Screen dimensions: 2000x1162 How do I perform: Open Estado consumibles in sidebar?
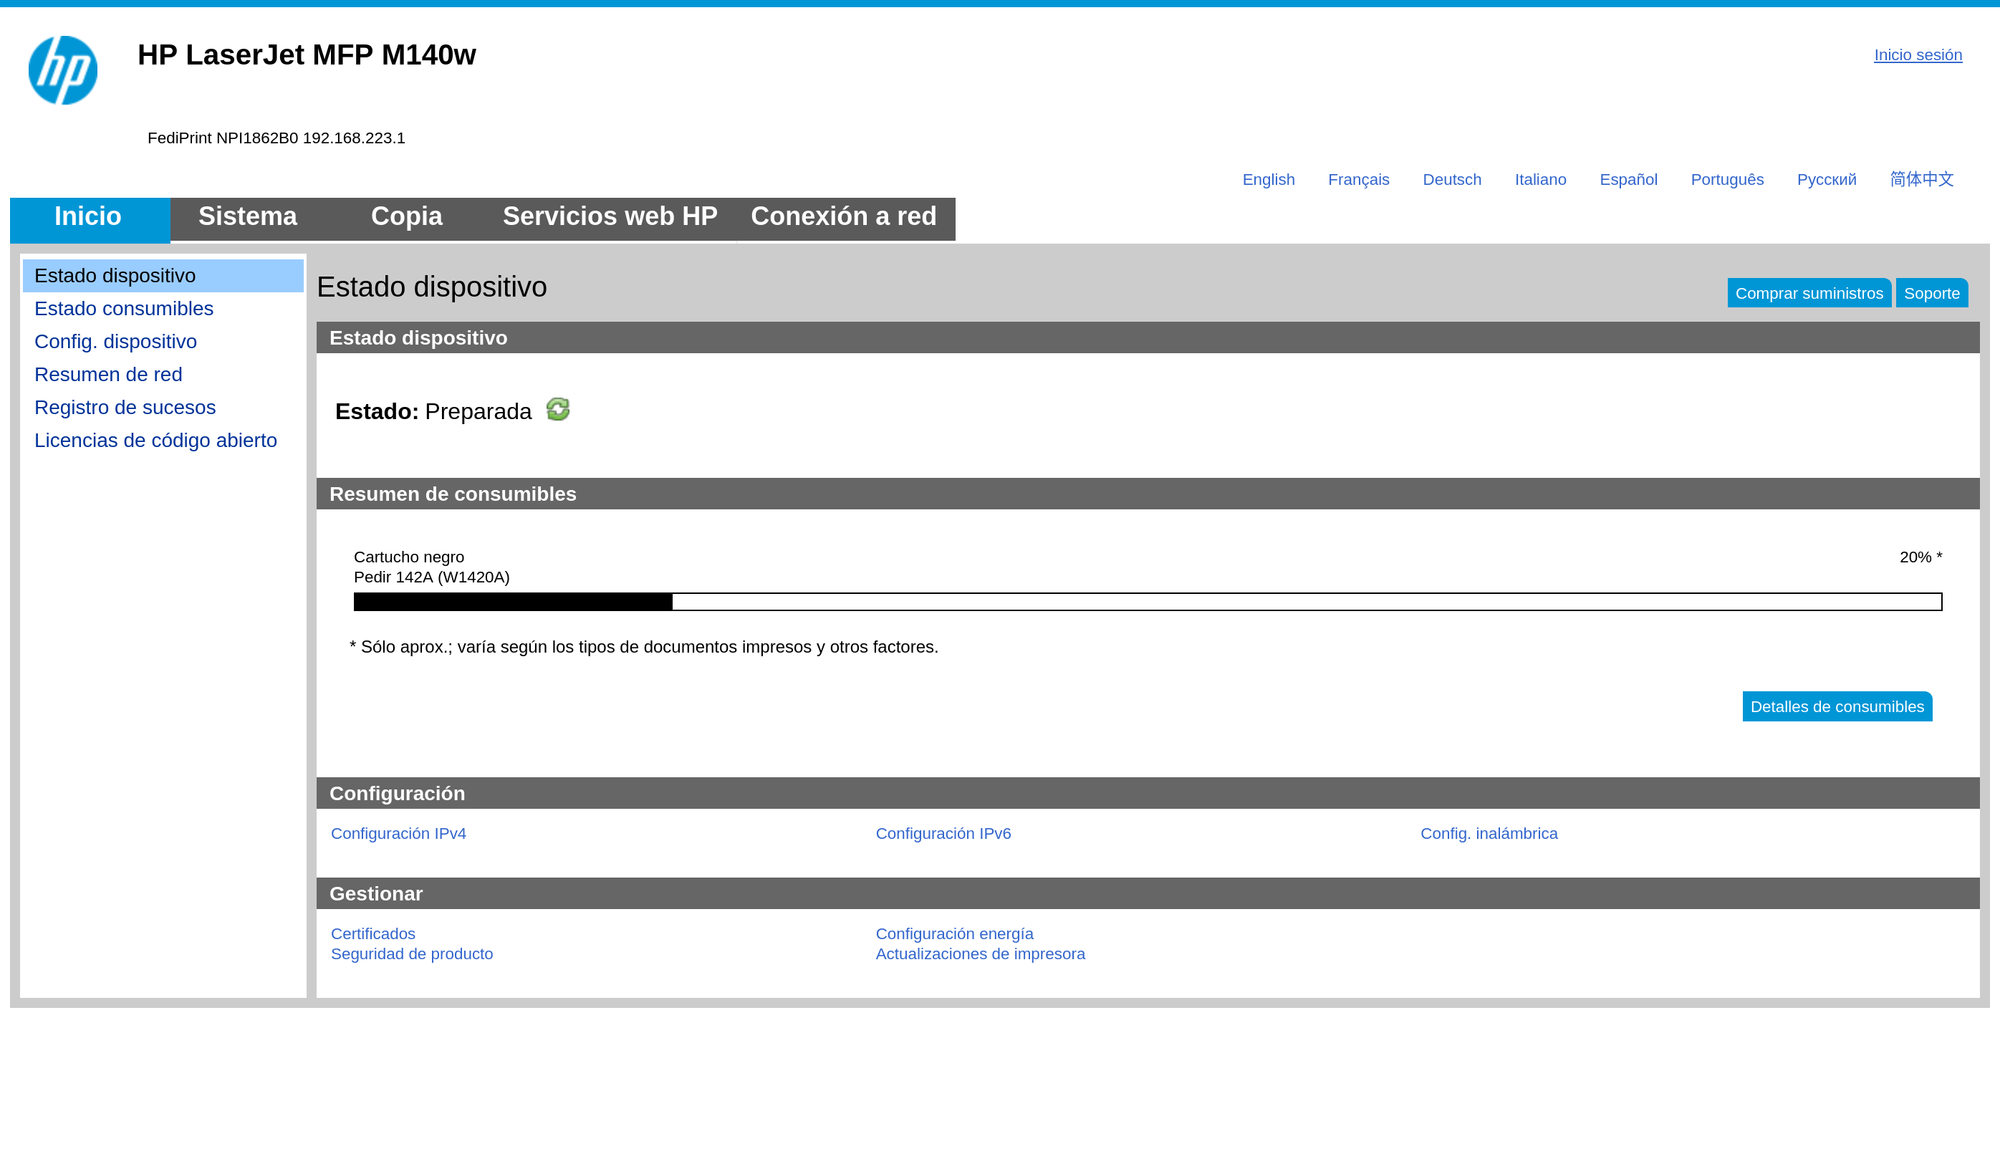point(124,309)
